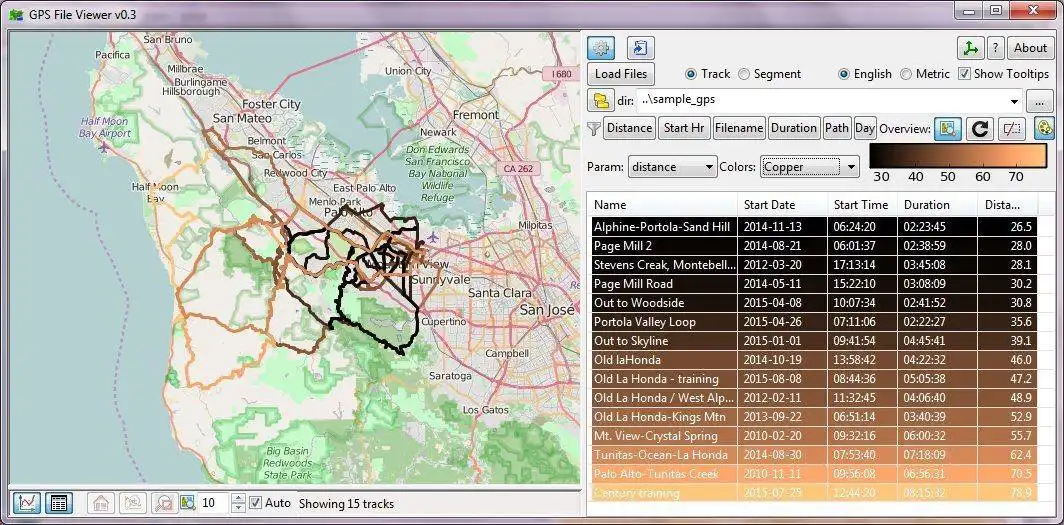Sort by the Duration column header
Image resolution: width=1064 pixels, height=525 pixels.
937,204
